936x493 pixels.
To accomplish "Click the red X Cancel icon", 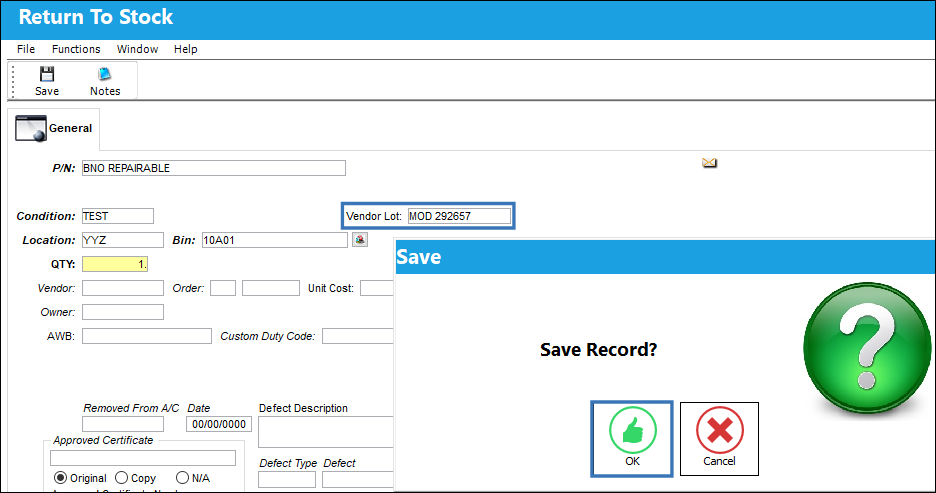I will [x=719, y=430].
